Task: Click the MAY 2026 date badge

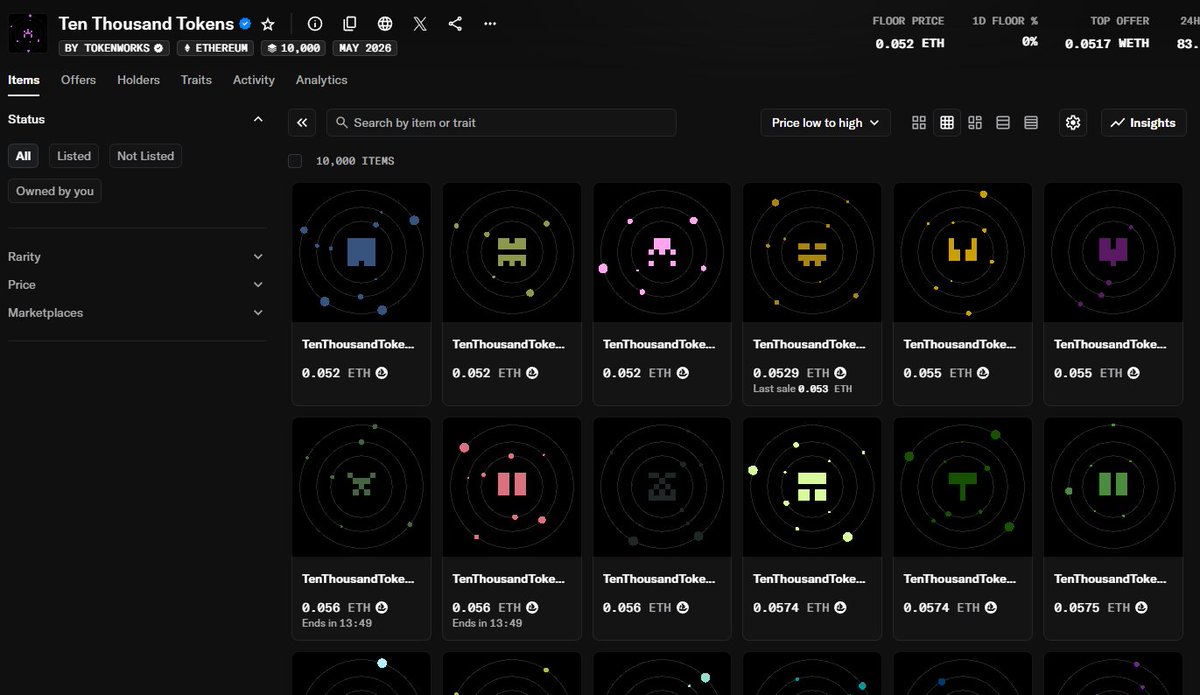Action: pos(365,48)
